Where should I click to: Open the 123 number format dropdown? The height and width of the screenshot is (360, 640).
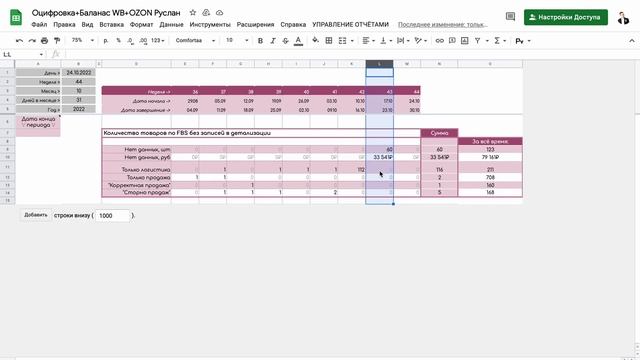pos(158,40)
